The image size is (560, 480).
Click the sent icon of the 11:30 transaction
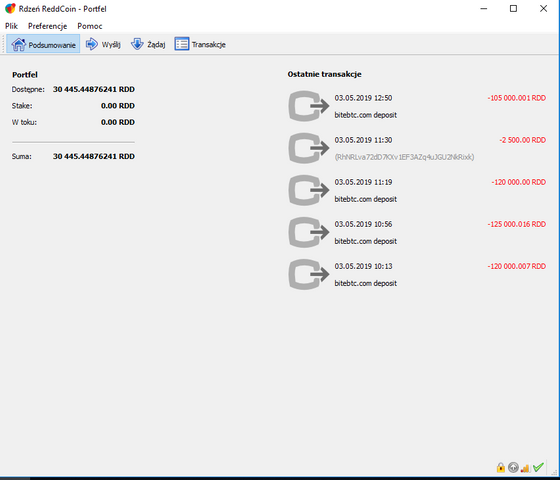pos(309,148)
